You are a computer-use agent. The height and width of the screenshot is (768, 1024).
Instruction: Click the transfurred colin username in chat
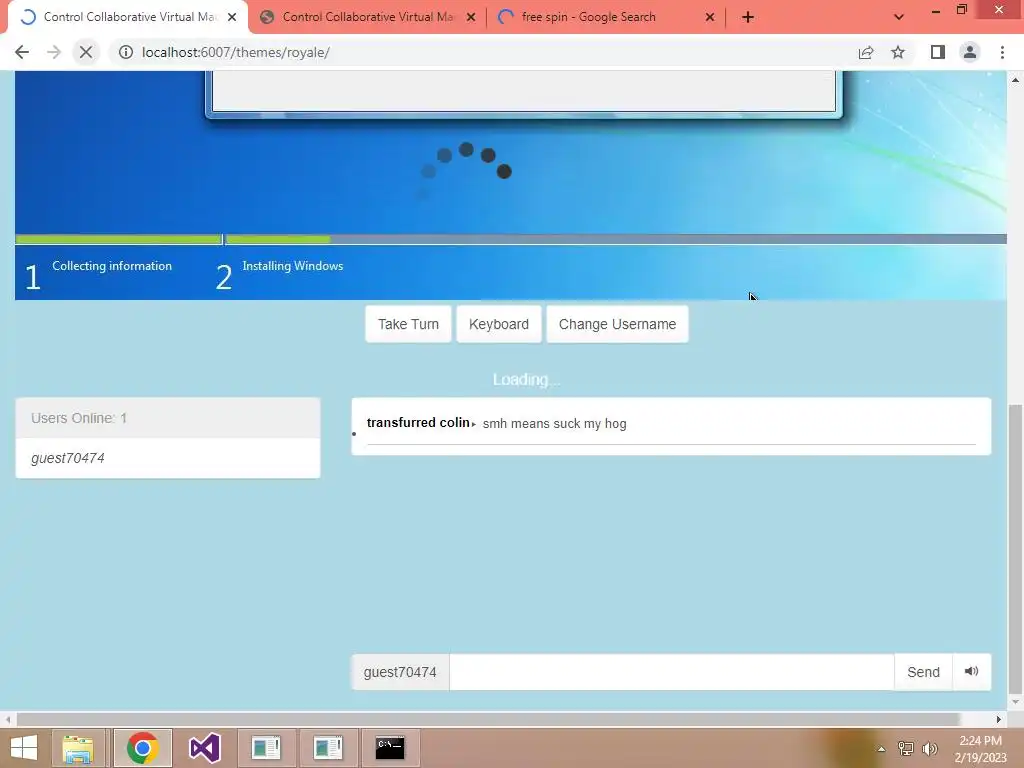[x=418, y=423]
